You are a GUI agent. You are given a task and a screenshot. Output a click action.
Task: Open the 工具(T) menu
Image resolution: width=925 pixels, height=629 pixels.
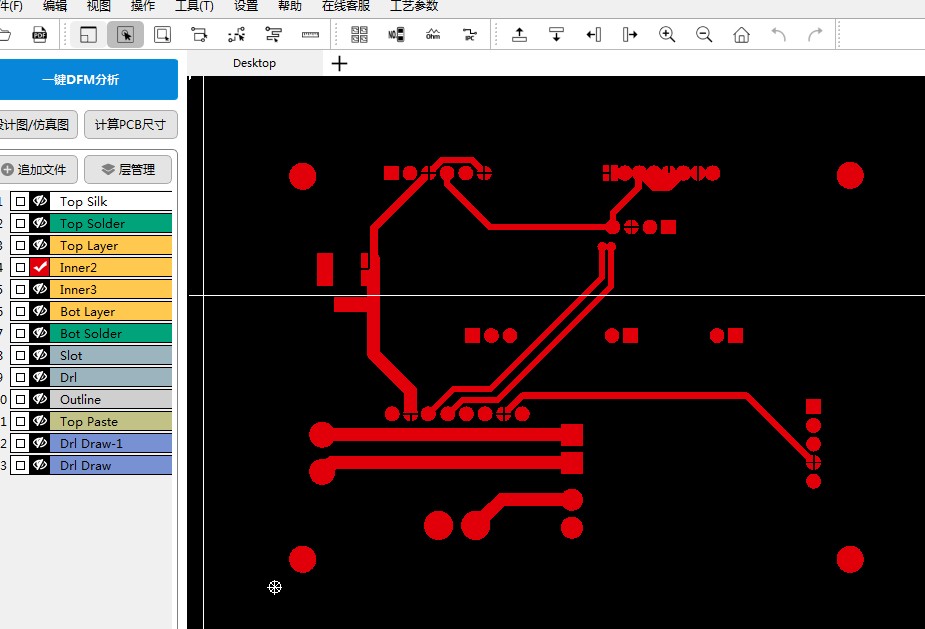coord(194,6)
